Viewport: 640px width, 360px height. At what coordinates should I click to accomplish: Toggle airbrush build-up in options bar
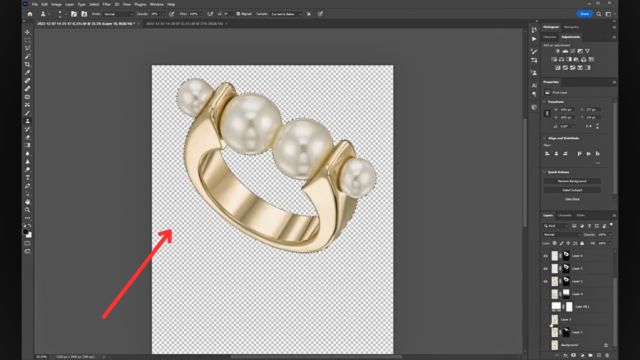click(210, 14)
